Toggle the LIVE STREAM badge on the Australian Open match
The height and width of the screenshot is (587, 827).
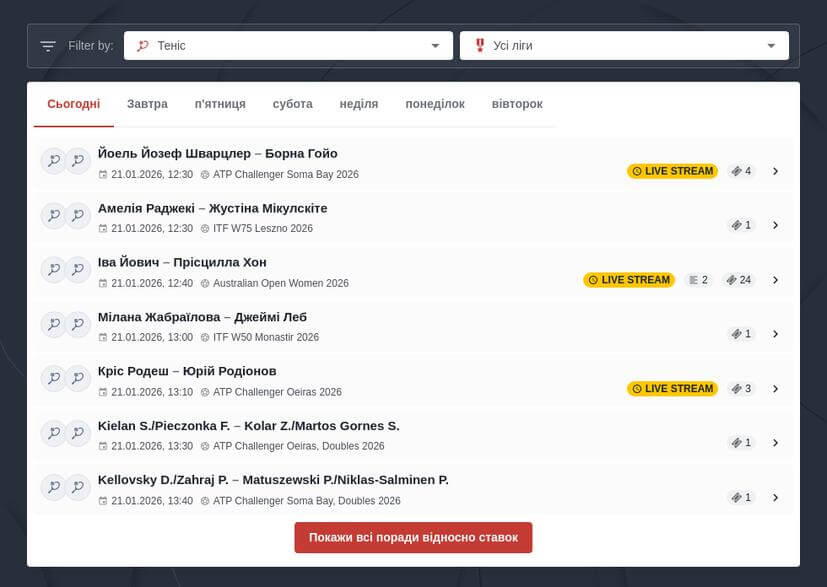(x=629, y=280)
